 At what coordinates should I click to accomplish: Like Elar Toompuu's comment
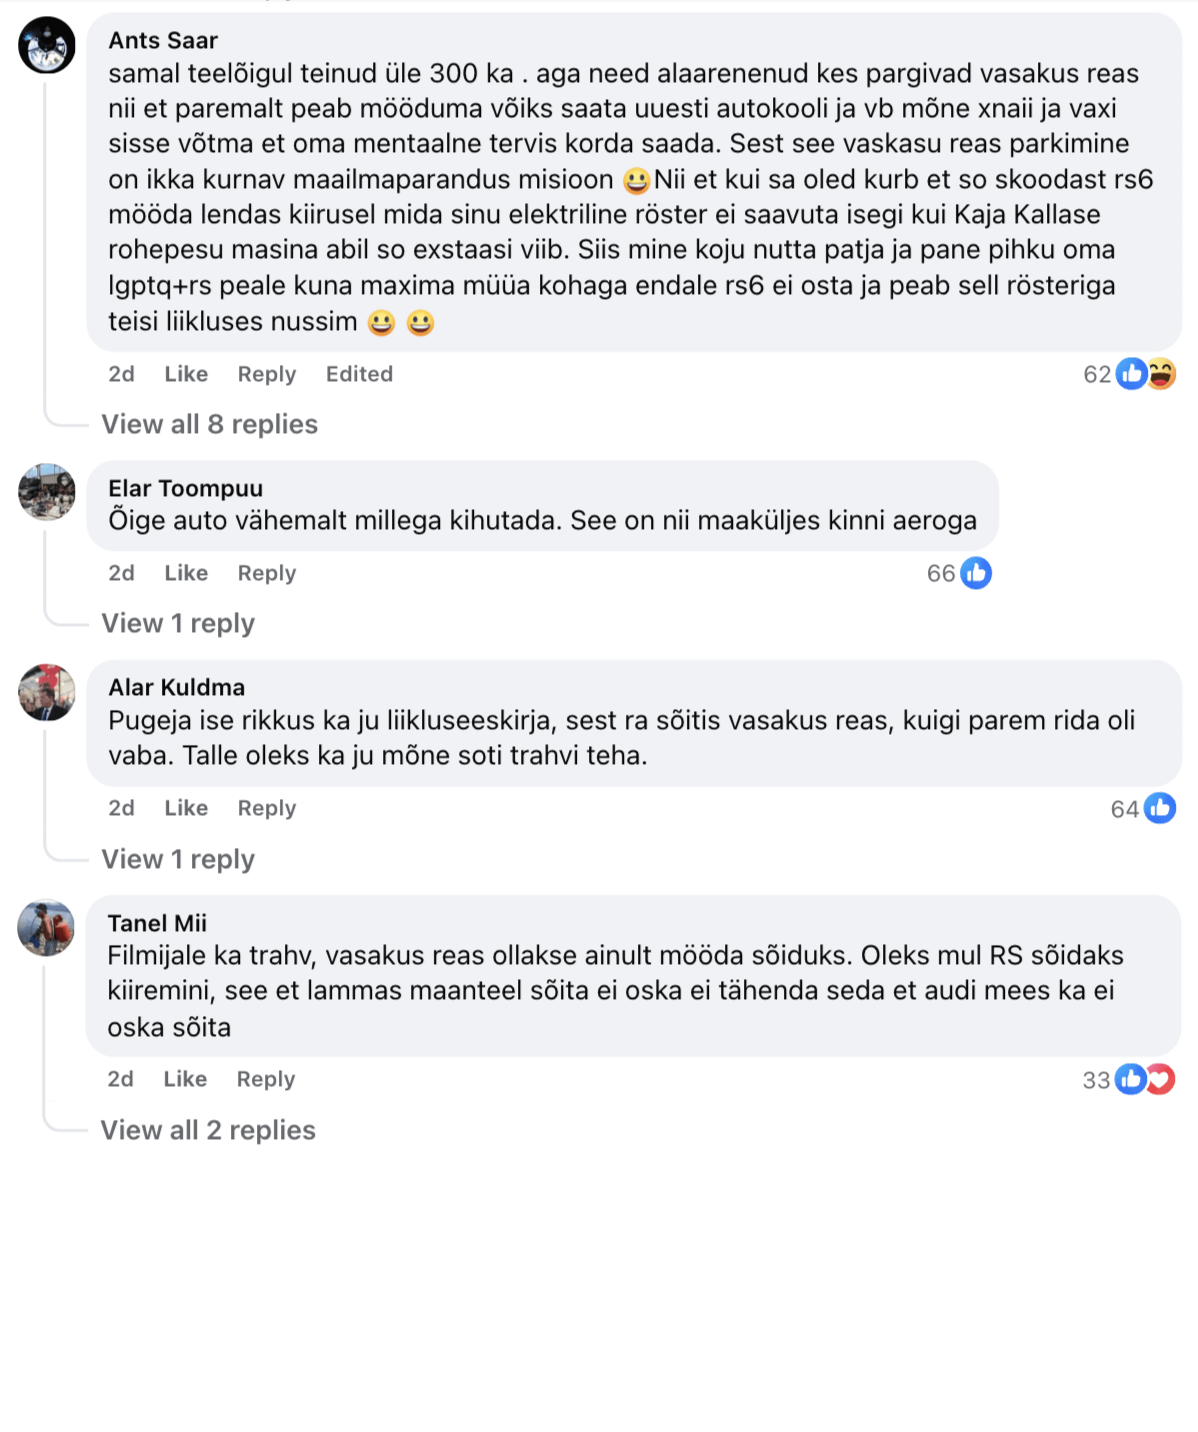point(186,573)
